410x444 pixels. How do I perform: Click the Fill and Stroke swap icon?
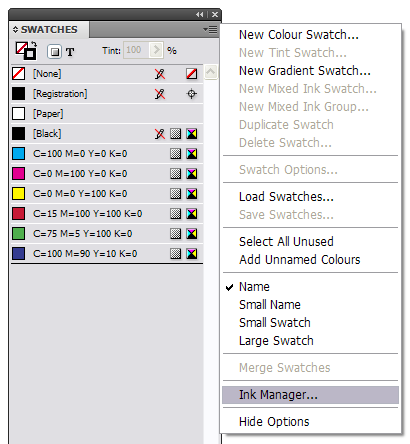coord(34,44)
